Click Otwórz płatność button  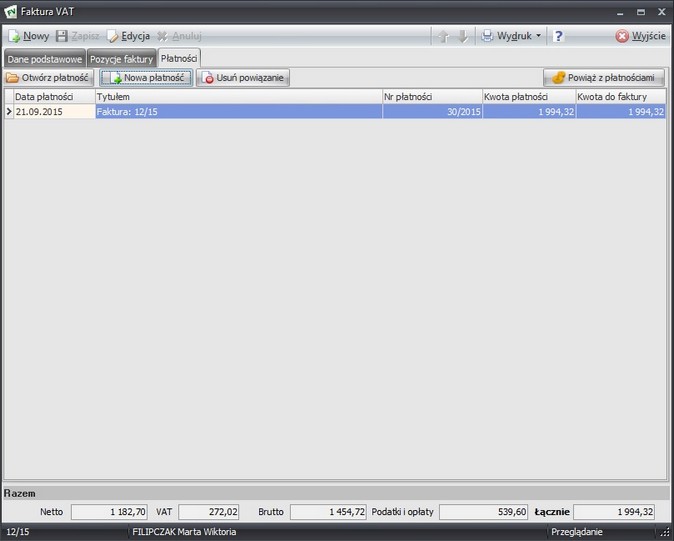point(49,78)
